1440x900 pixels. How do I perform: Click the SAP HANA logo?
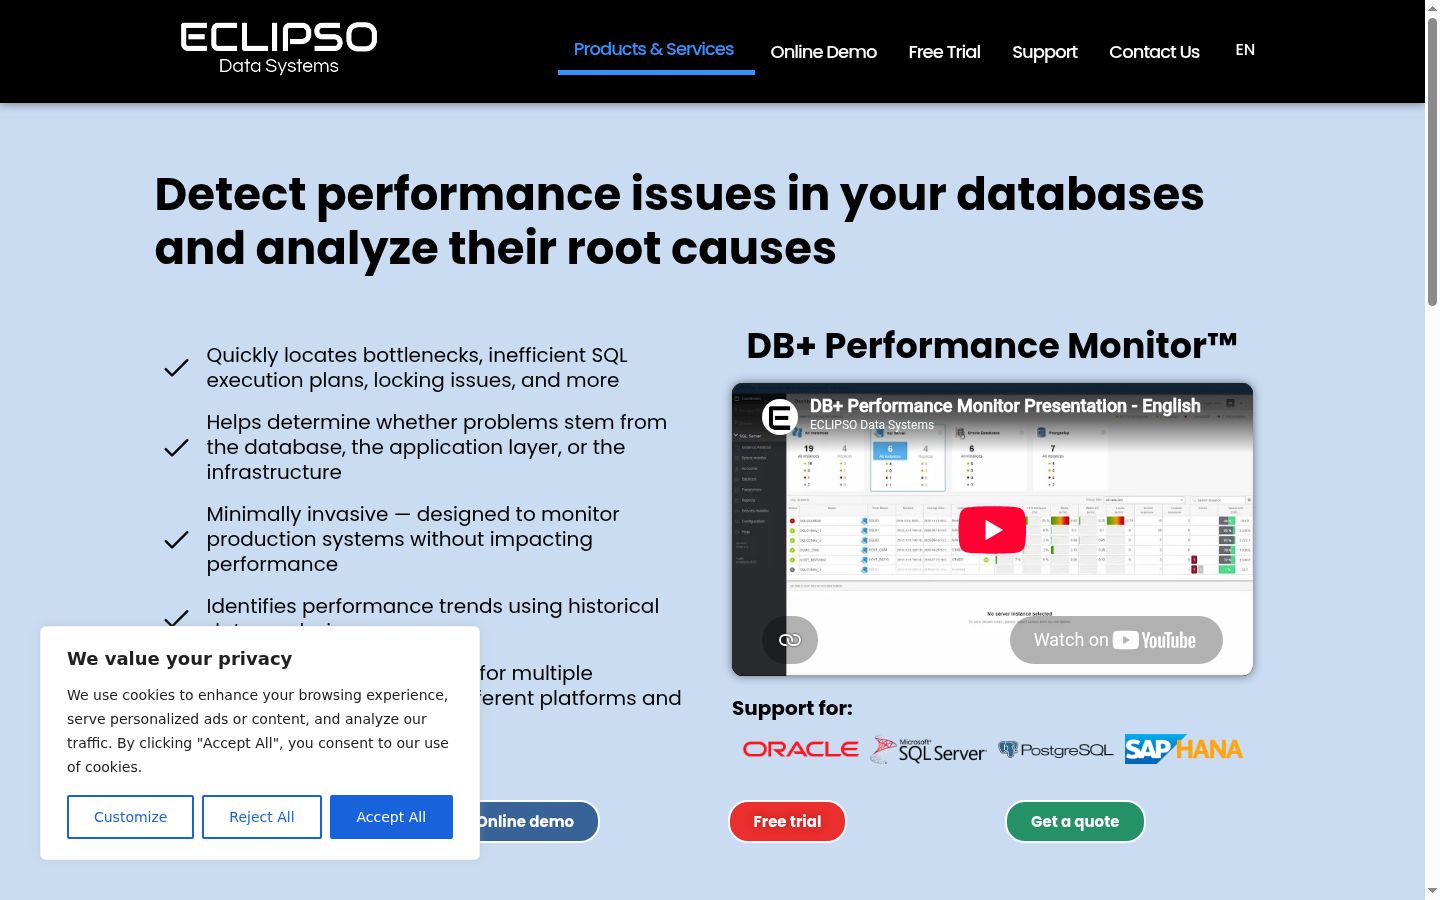(1184, 749)
